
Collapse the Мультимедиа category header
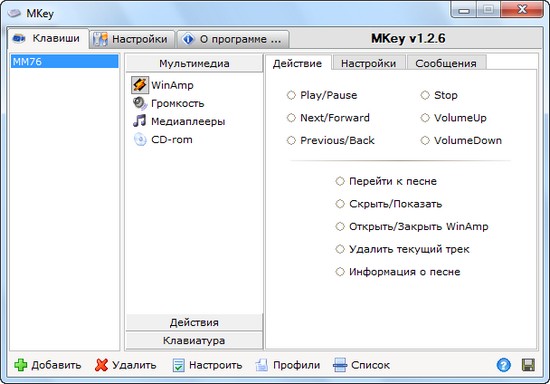[x=194, y=63]
